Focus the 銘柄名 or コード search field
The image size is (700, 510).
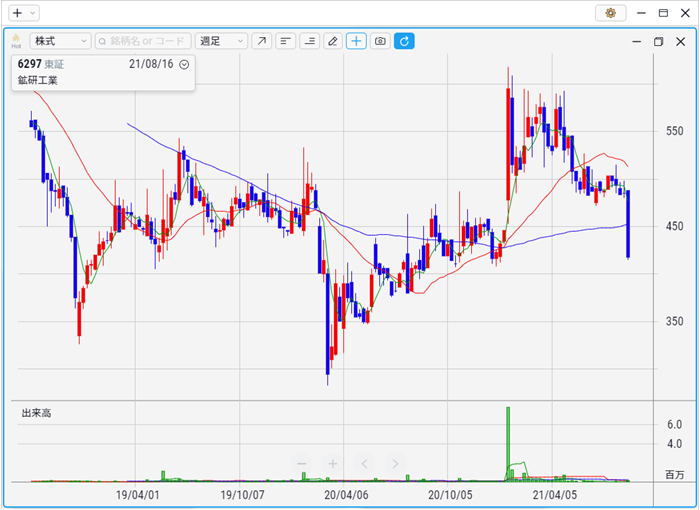click(x=143, y=41)
